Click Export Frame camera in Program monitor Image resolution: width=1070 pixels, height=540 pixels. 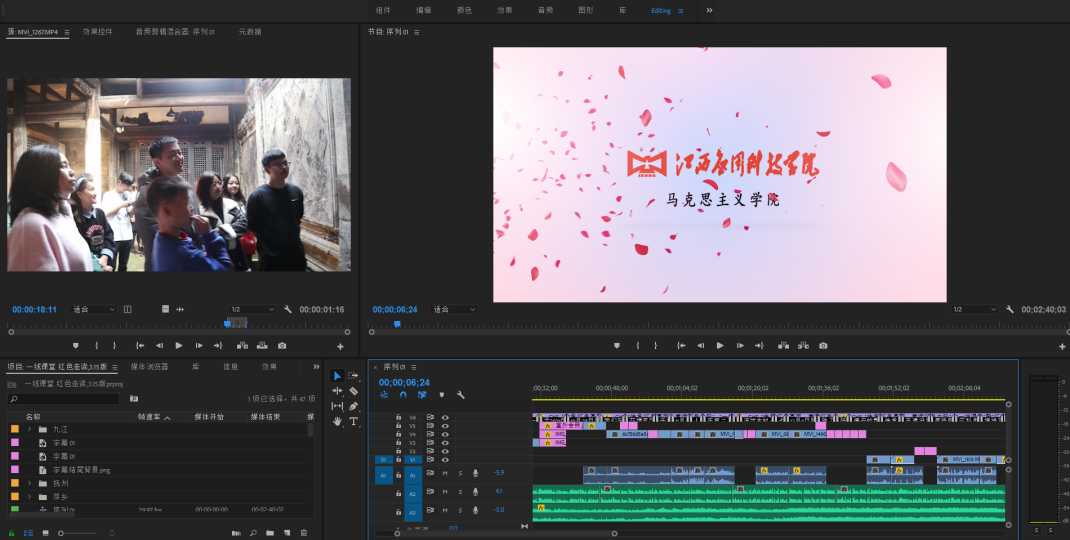tap(823, 346)
